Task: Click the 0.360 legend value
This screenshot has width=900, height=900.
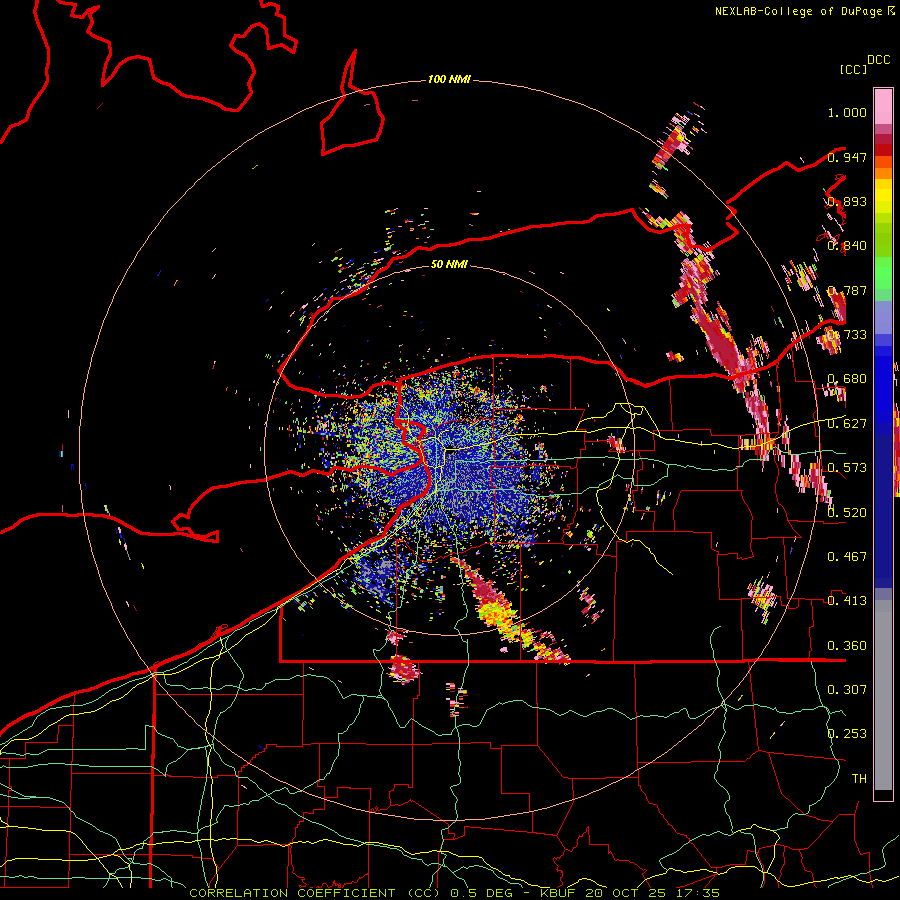Action: (847, 646)
